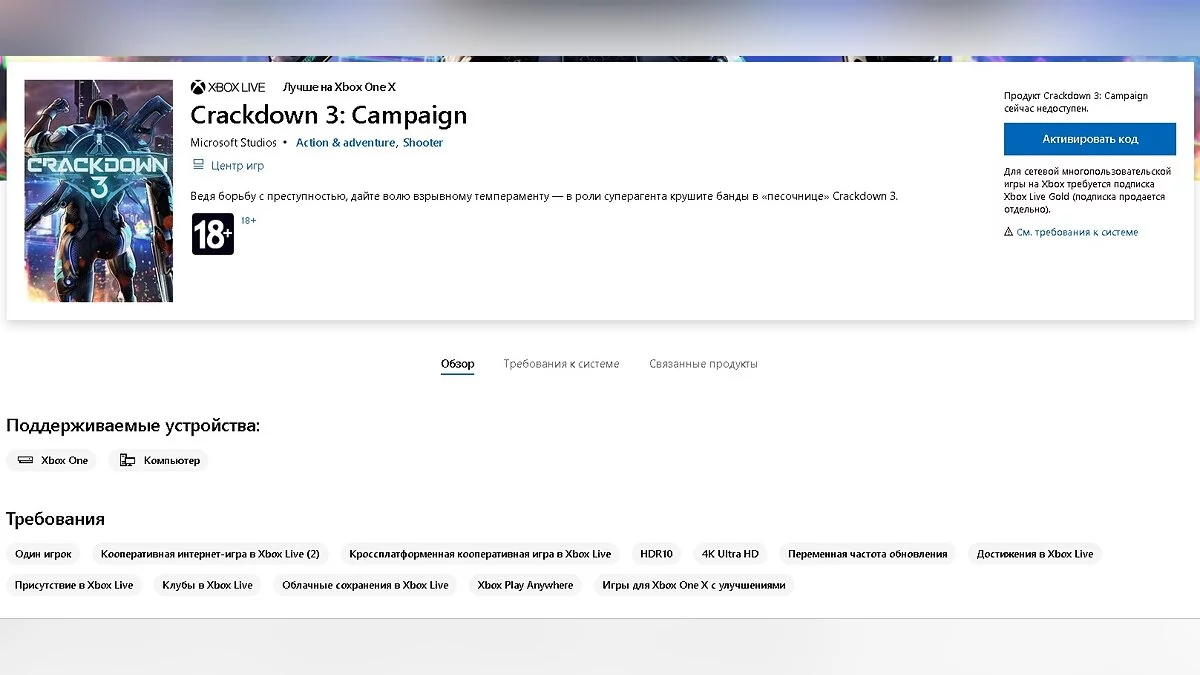Click the Crackdown 3: Campaign title text
Screen dimensions: 1200x675
pyautogui.click(x=329, y=115)
